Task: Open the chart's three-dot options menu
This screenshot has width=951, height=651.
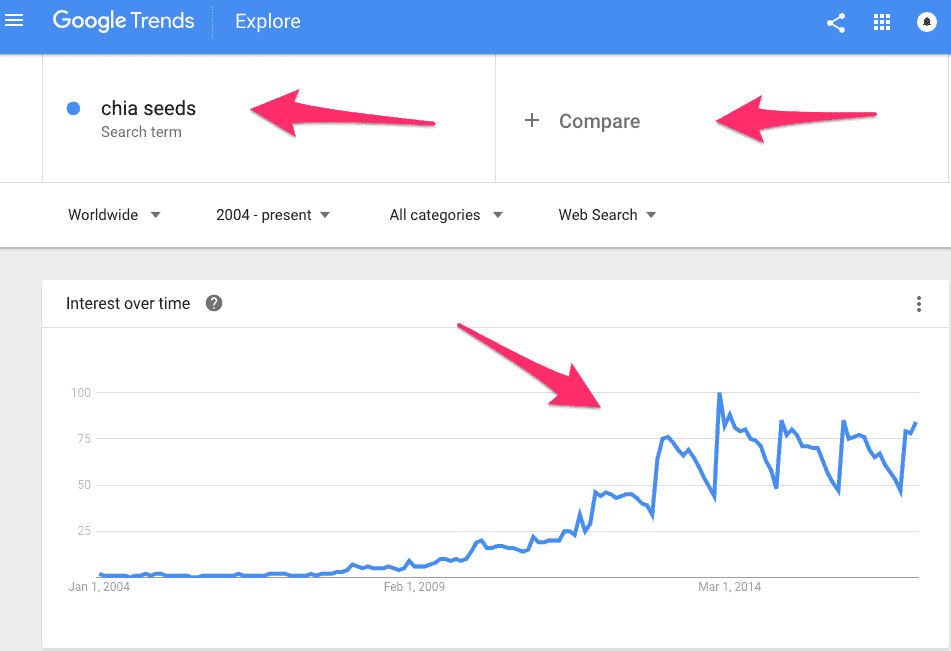Action: pos(919,304)
